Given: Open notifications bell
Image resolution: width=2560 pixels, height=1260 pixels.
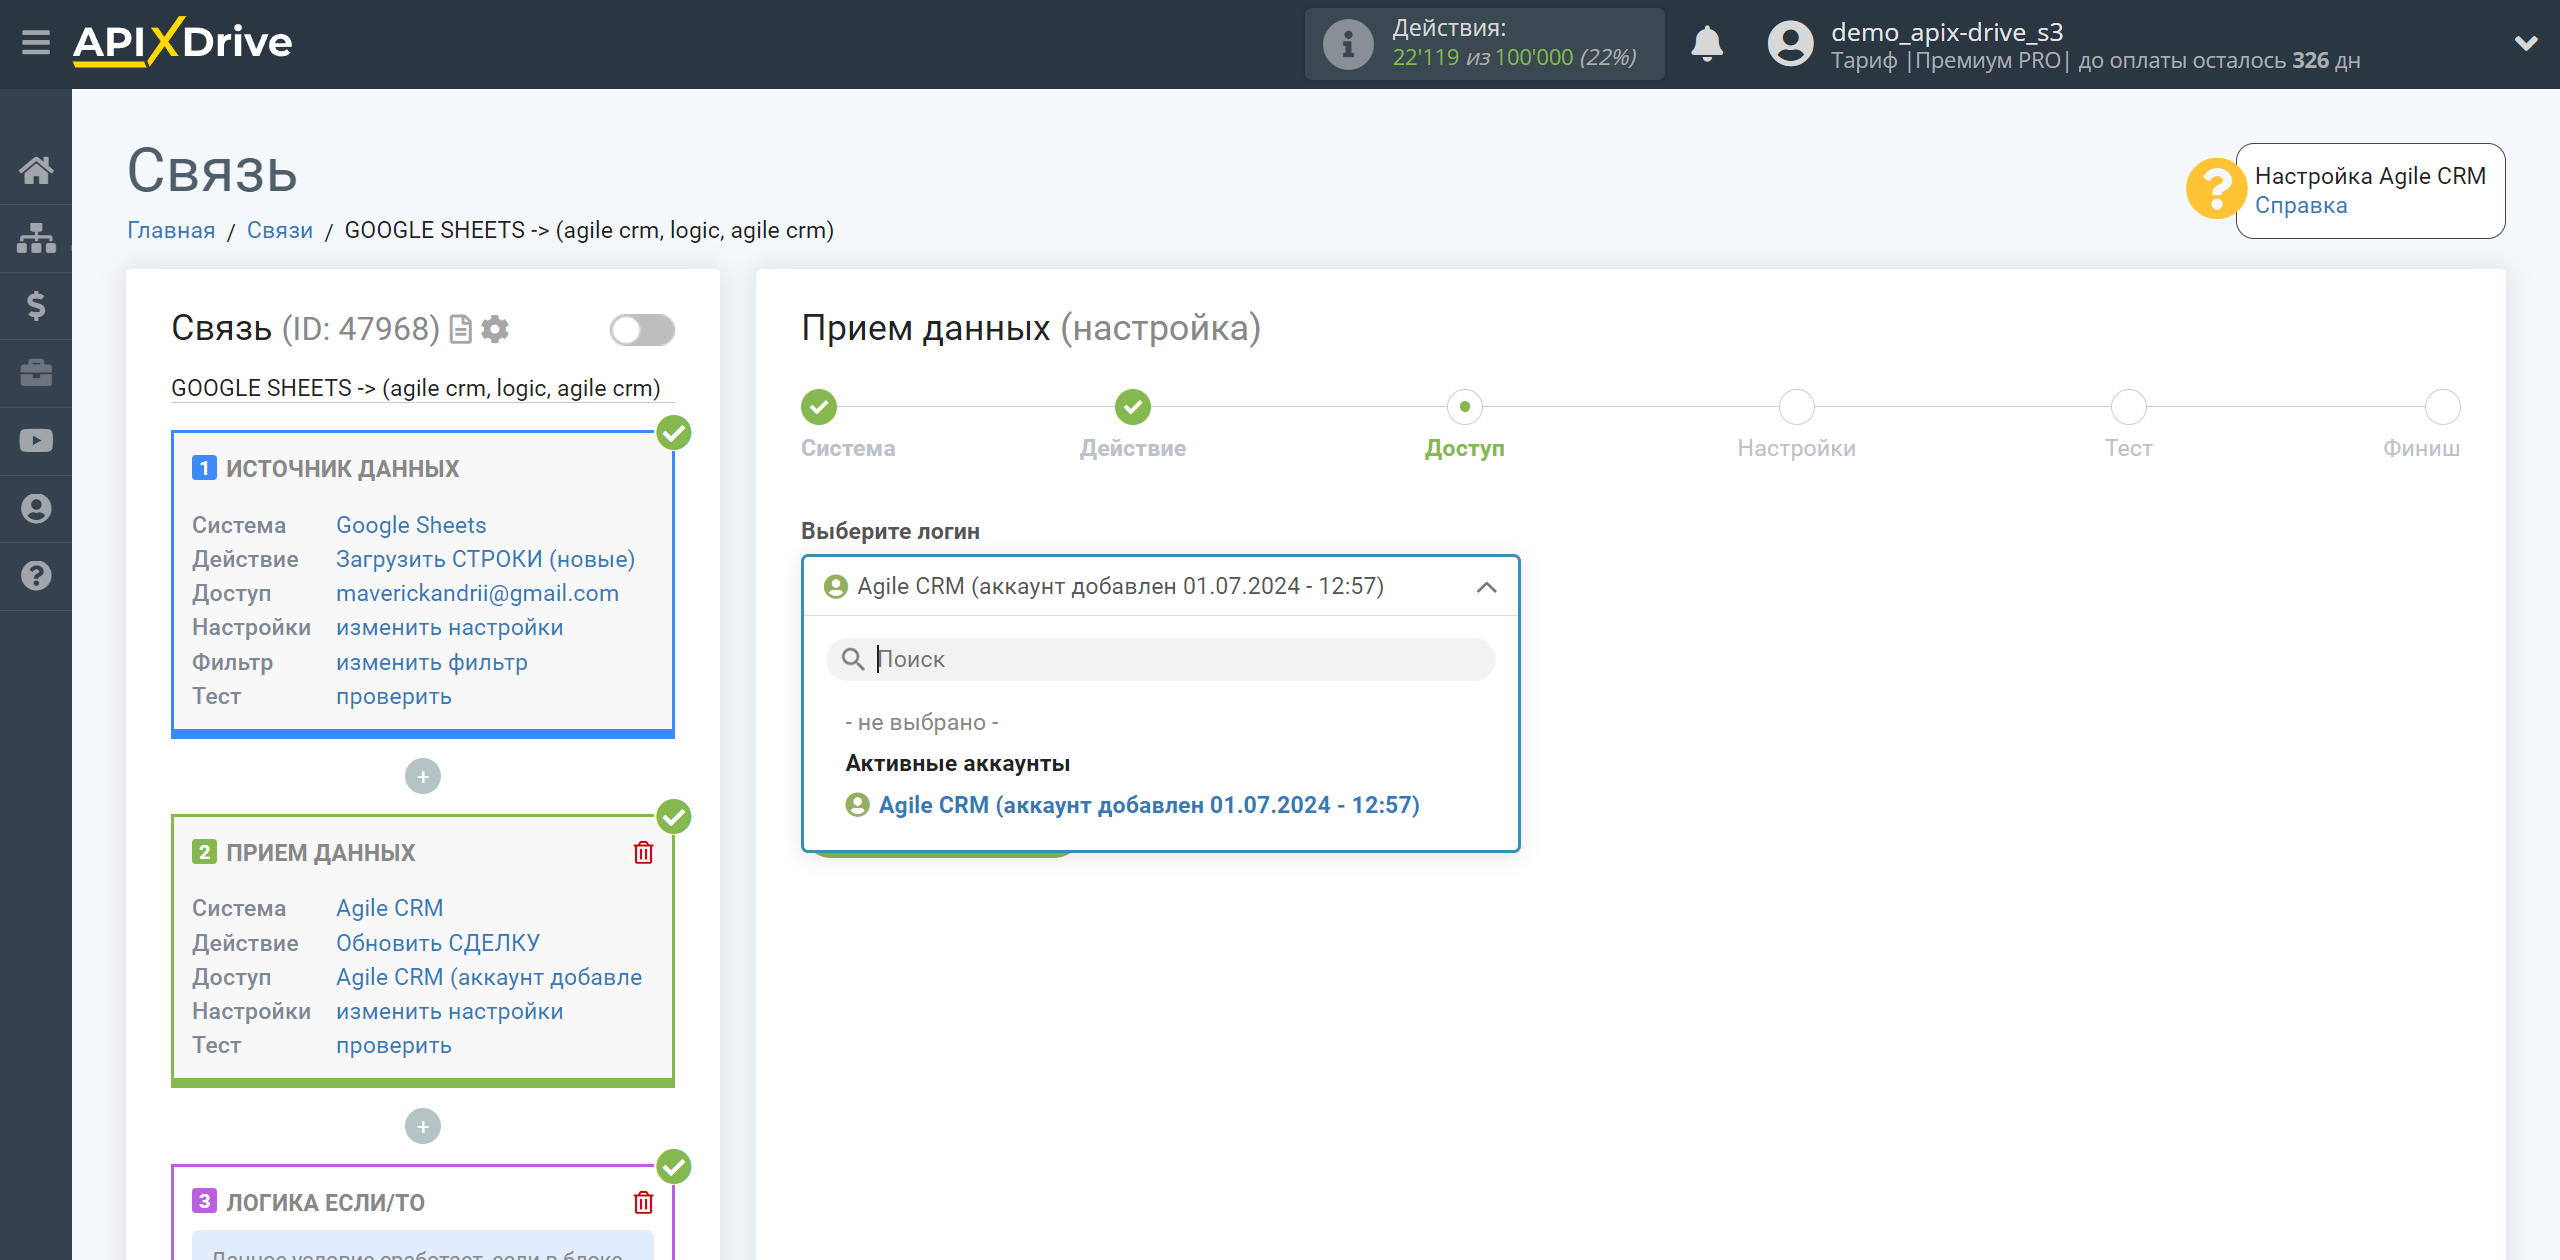Looking at the screenshot, I should tap(1707, 44).
